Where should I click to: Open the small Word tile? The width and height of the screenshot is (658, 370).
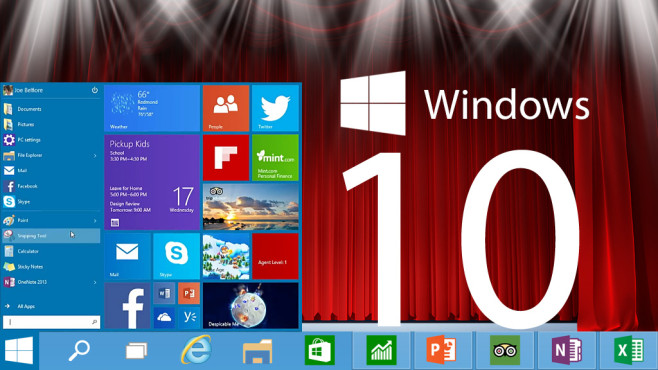point(164,293)
